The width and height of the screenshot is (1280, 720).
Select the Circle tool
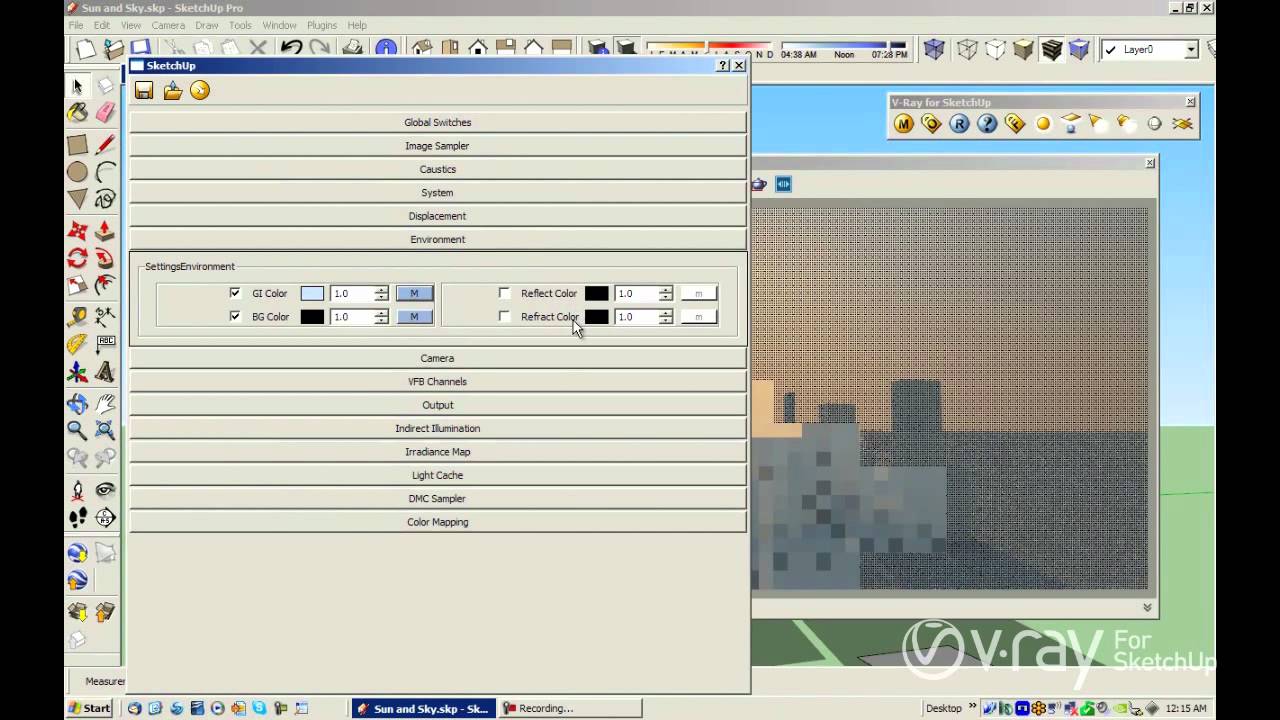(77, 172)
